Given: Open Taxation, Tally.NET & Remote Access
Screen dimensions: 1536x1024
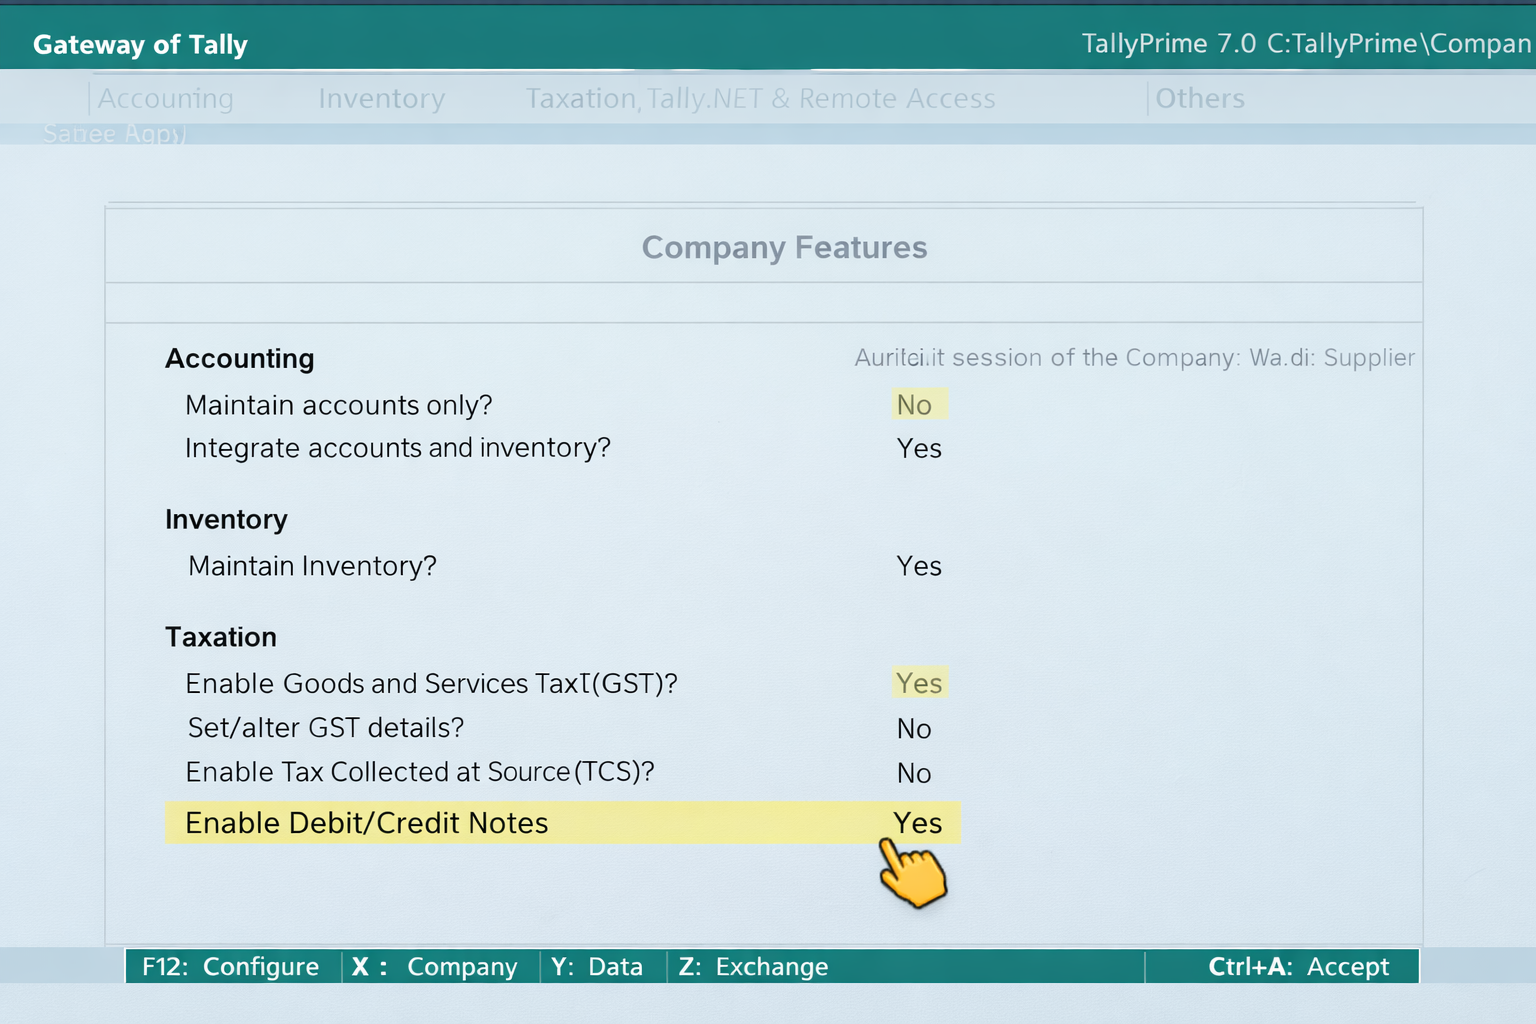Looking at the screenshot, I should (760, 98).
